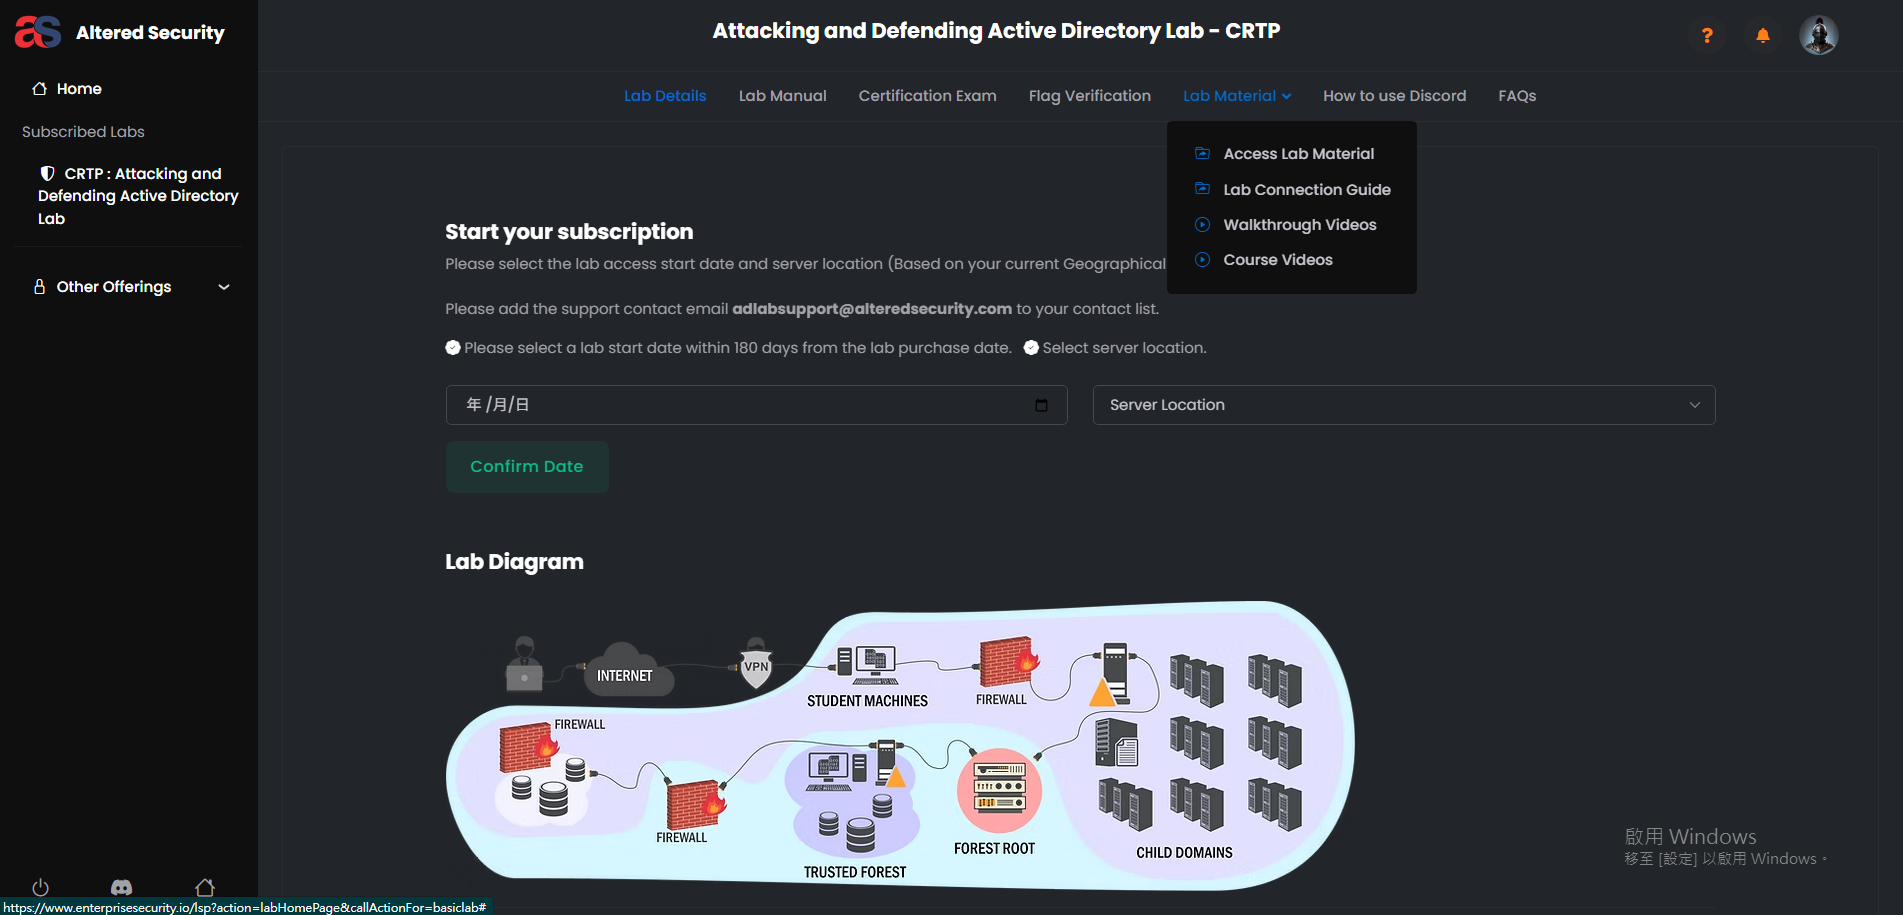Open the CRTP lab in Subscribed Labs

pyautogui.click(x=138, y=196)
